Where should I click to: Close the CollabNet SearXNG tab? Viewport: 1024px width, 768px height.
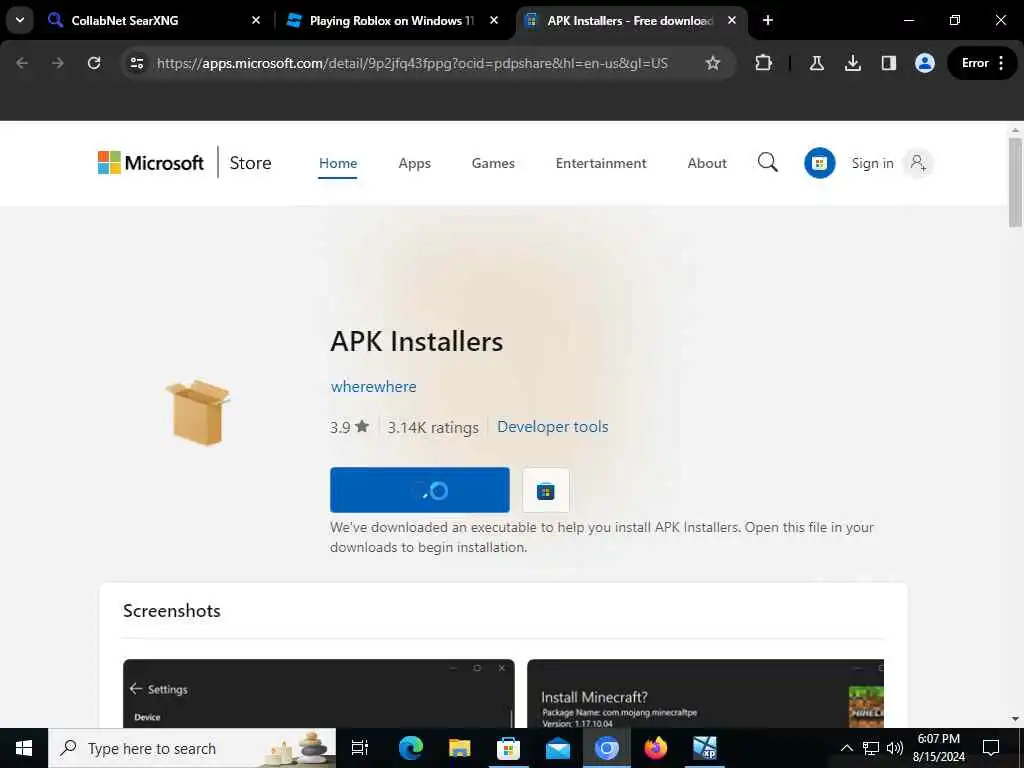click(256, 21)
